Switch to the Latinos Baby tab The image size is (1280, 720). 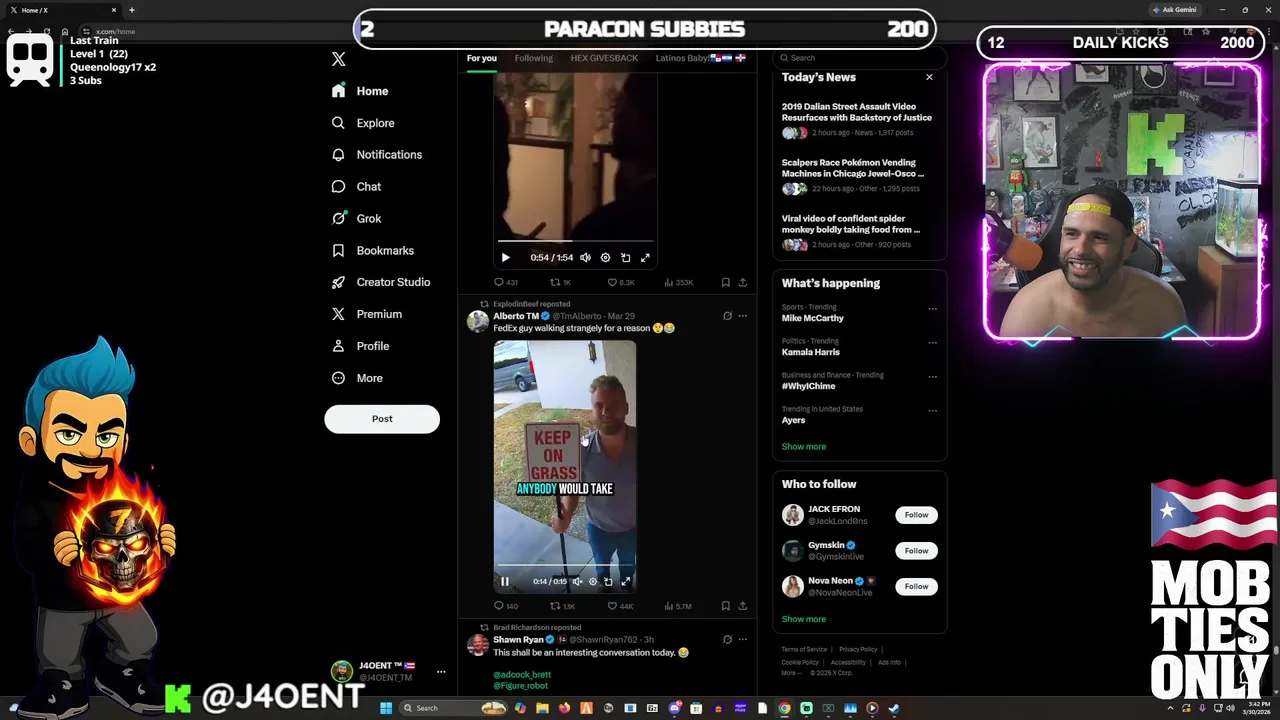point(700,58)
